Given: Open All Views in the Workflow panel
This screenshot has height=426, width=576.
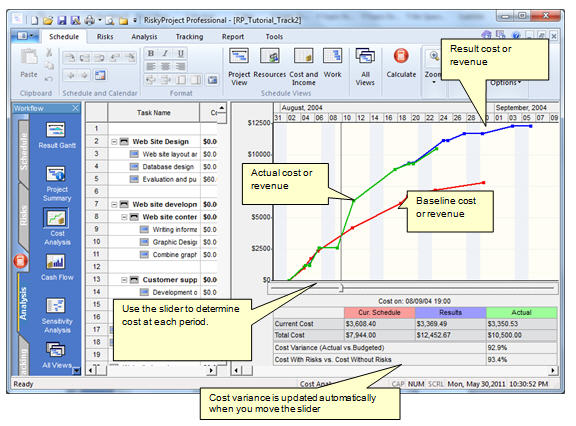Looking at the screenshot, I should tap(57, 355).
